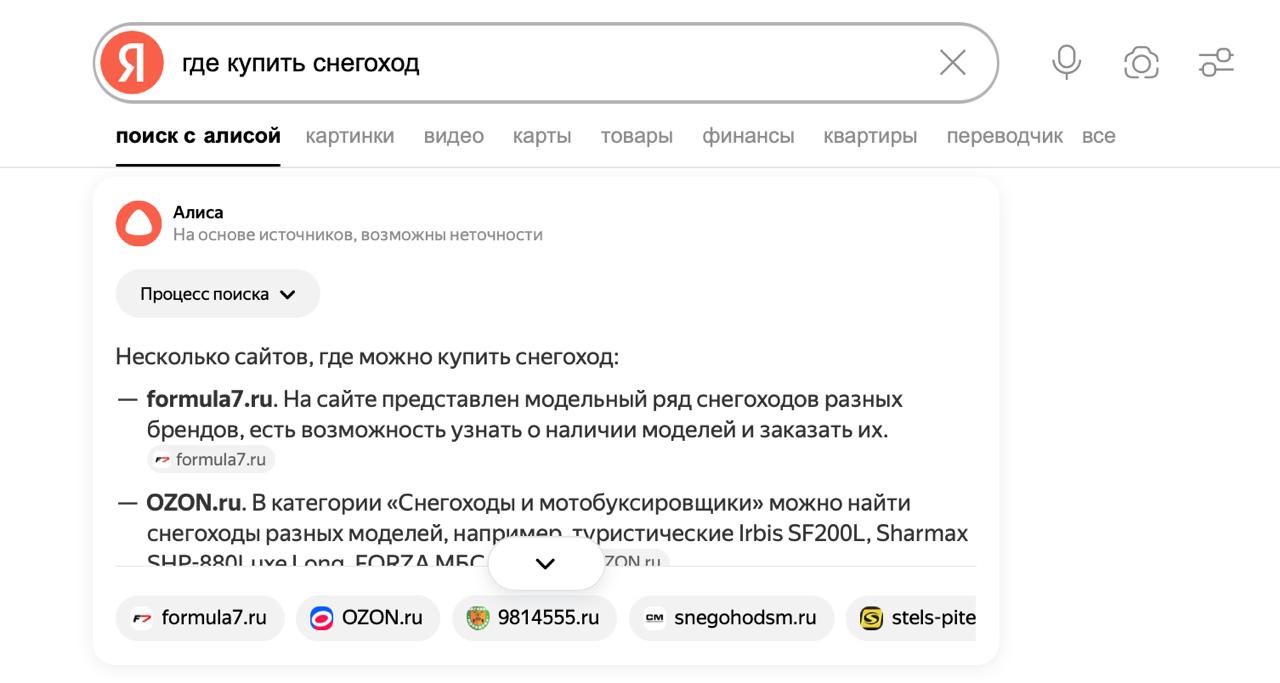Open search settings with the sliders icon
The image size is (1280, 683).
[1216, 62]
